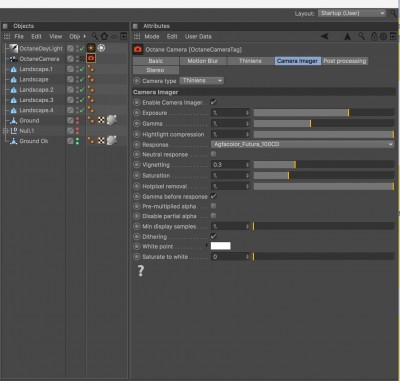Click the white circular tag on OctaneDayLight
The height and width of the screenshot is (381, 400).
tap(101, 48)
